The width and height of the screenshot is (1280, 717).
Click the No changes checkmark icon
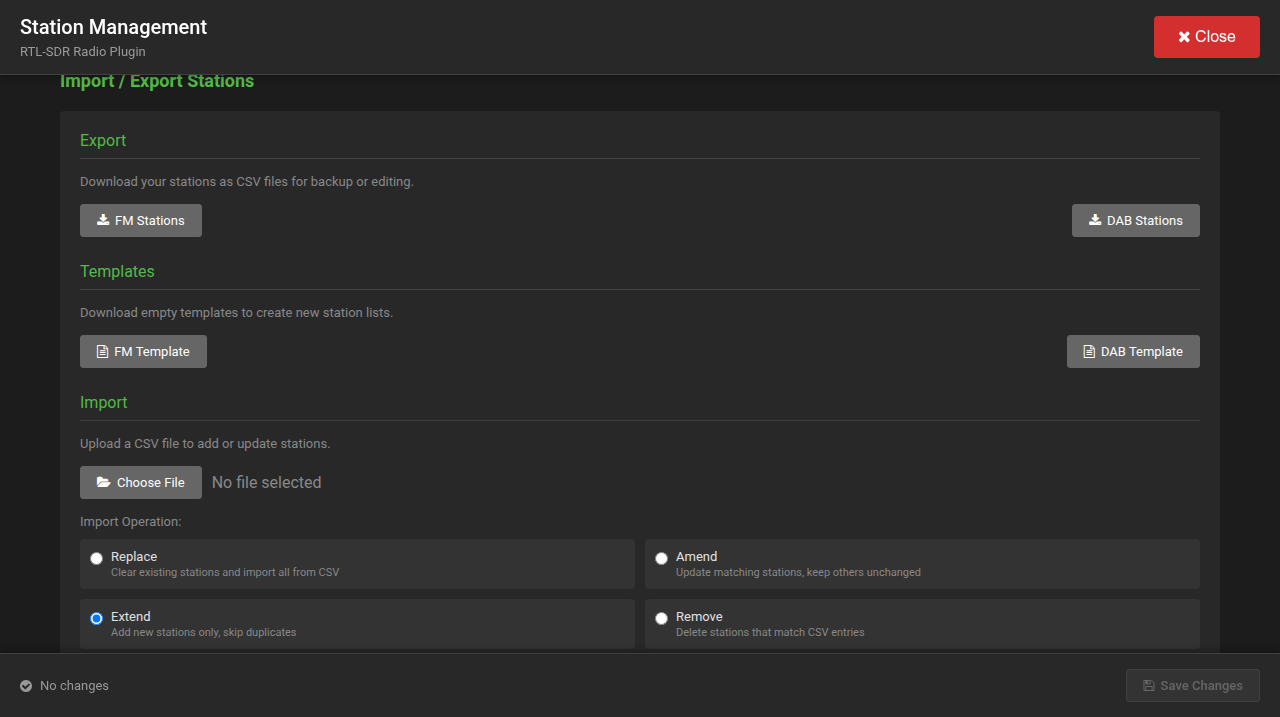(26, 686)
